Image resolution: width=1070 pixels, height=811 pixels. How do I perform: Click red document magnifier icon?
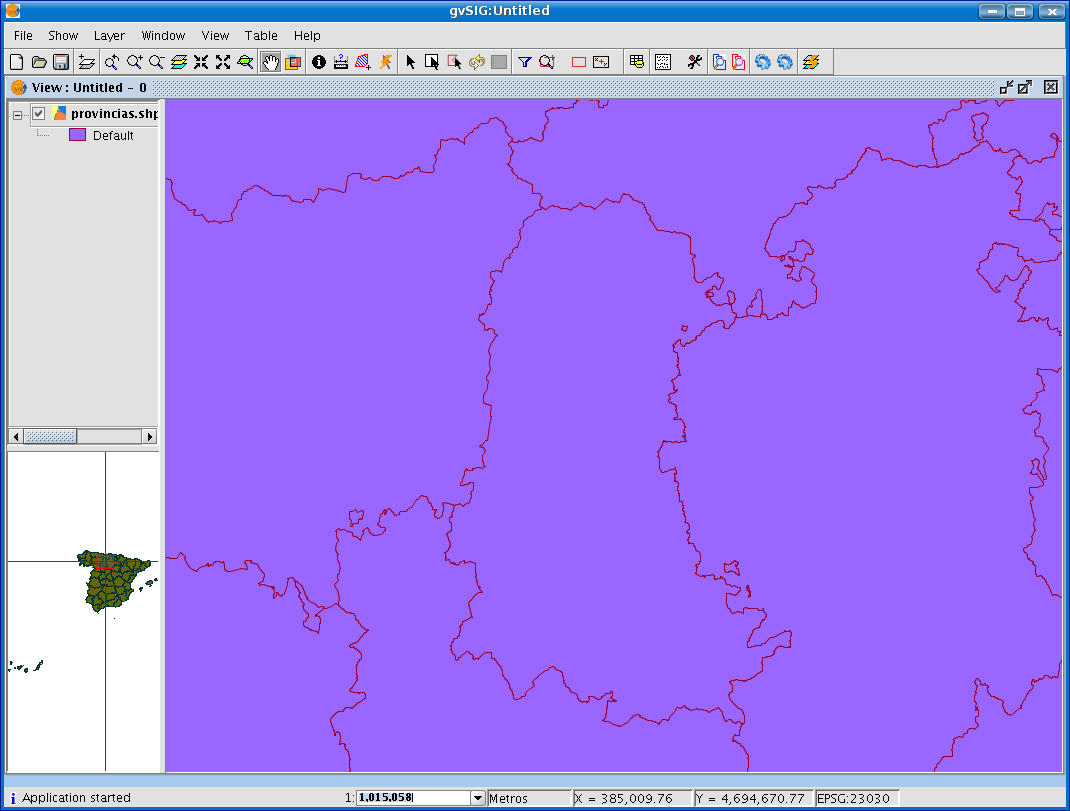(738, 62)
